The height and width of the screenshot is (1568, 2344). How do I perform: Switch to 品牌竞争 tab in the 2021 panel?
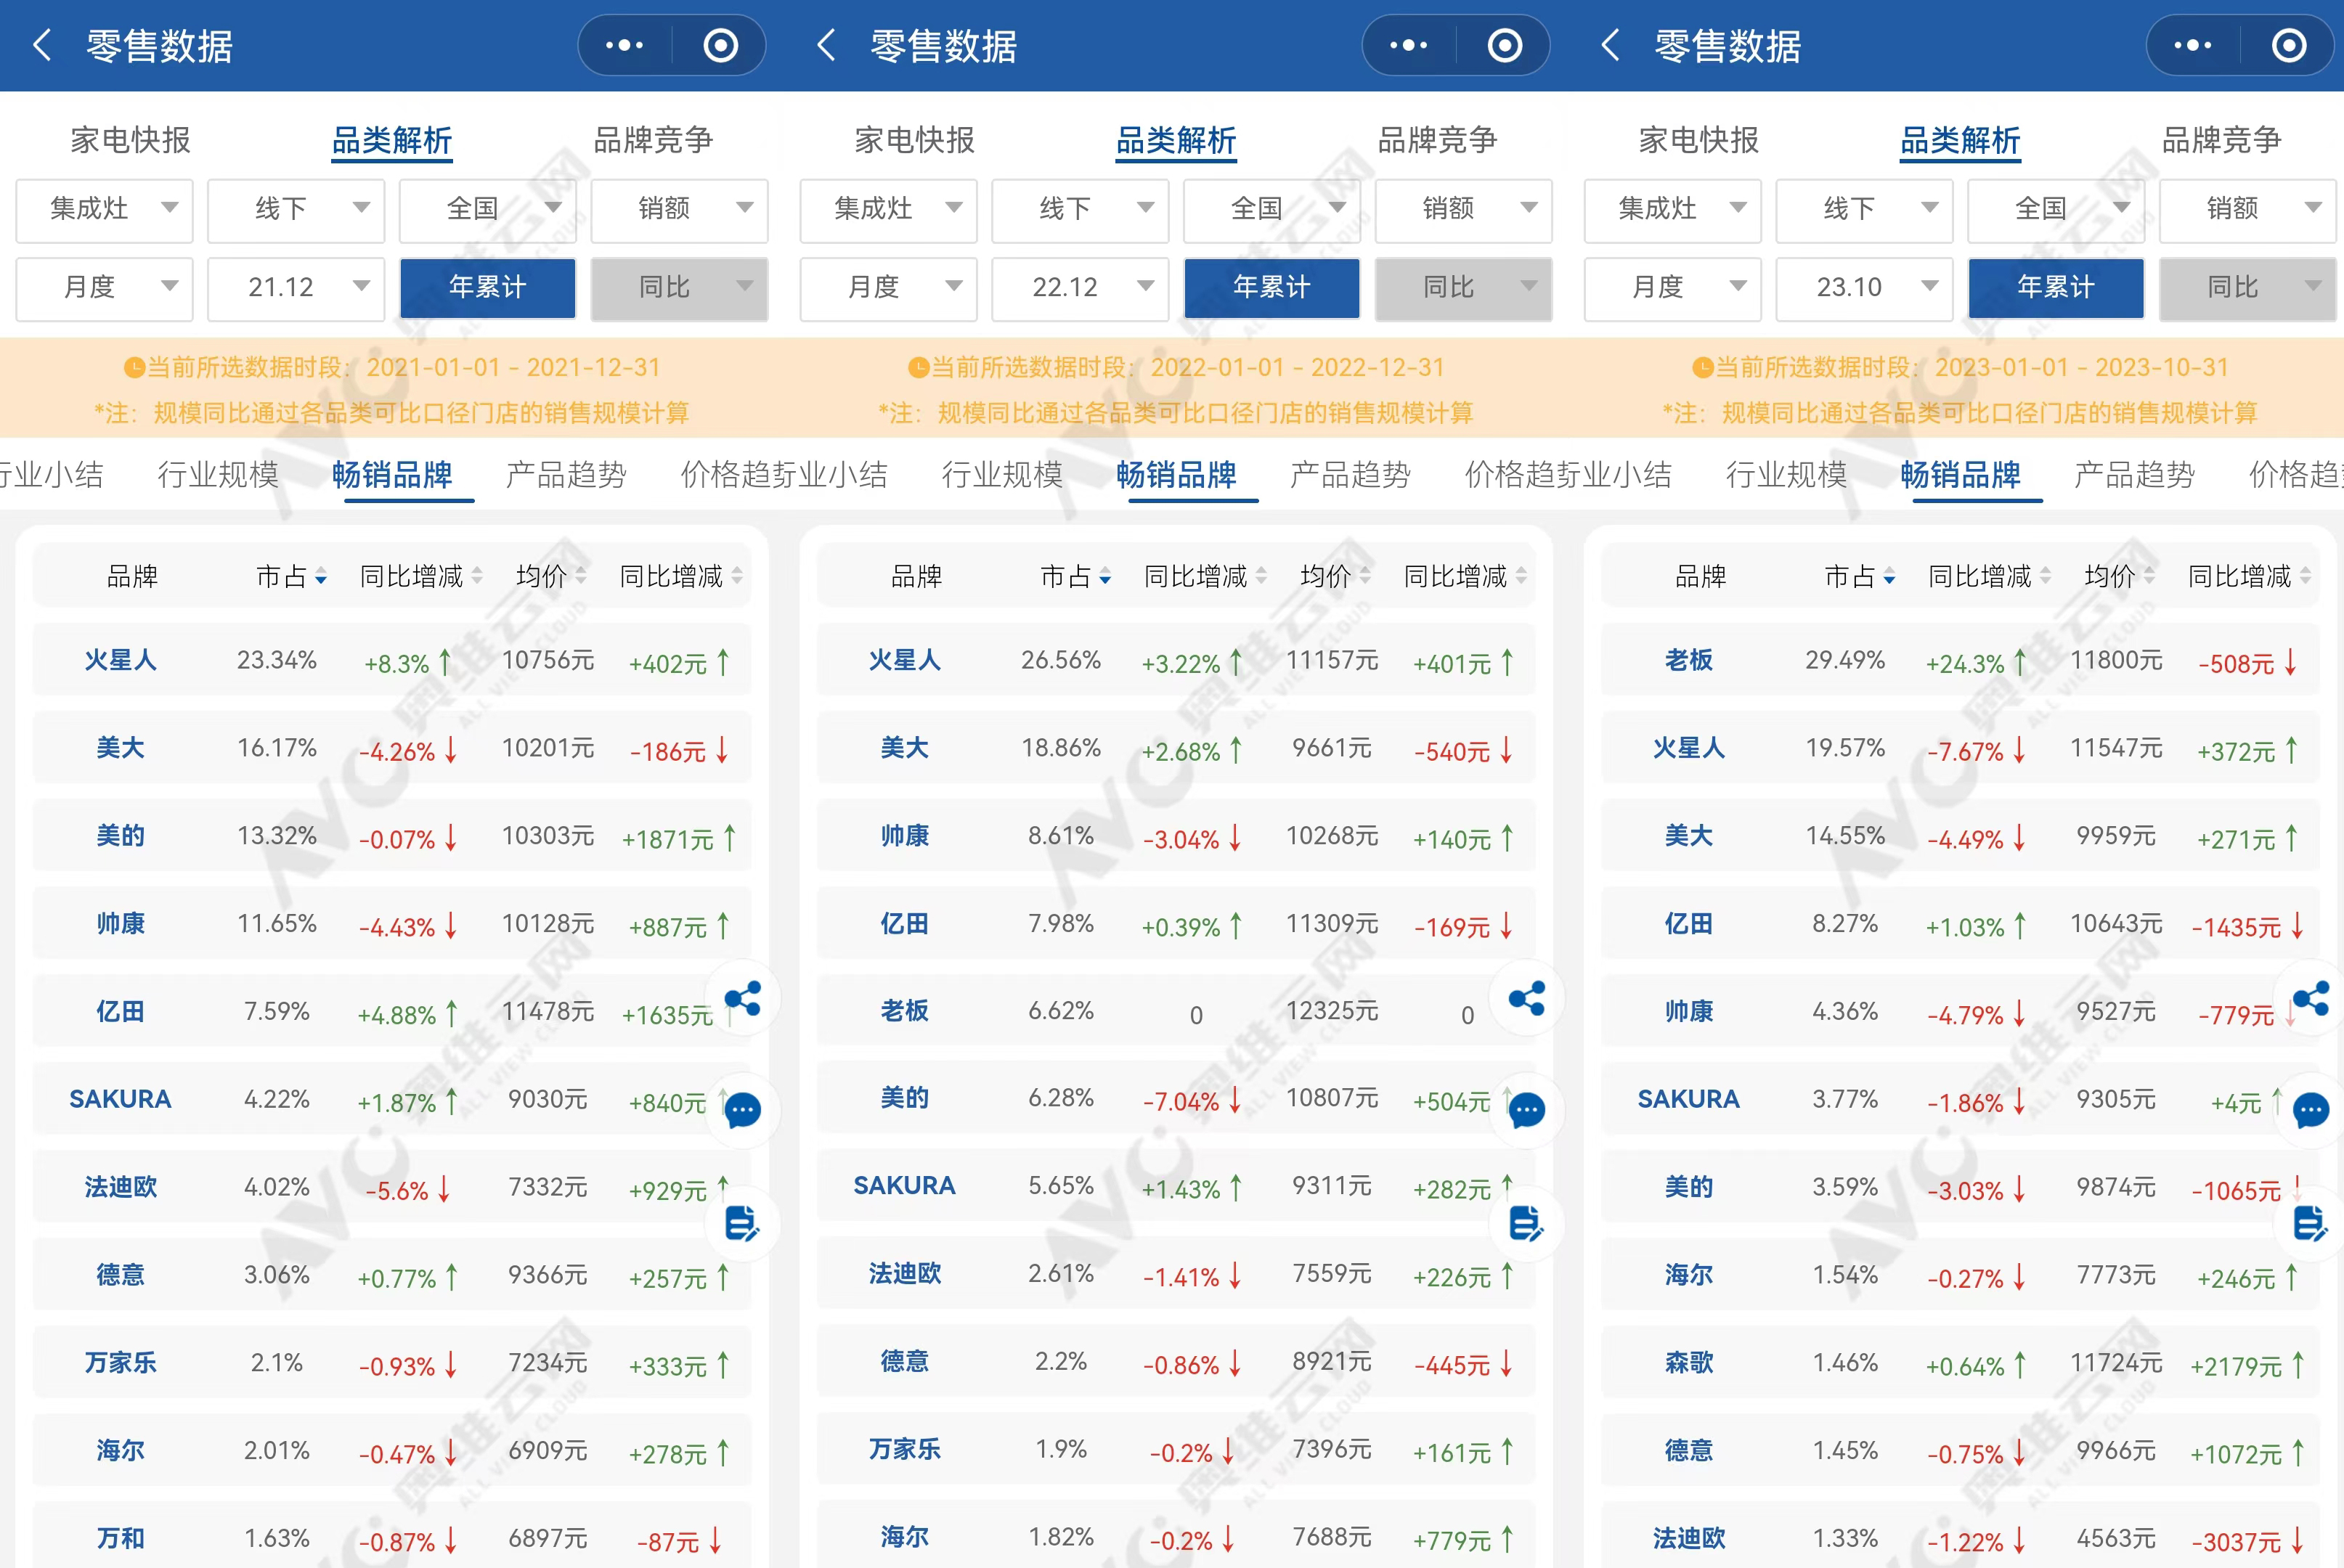pos(653,140)
